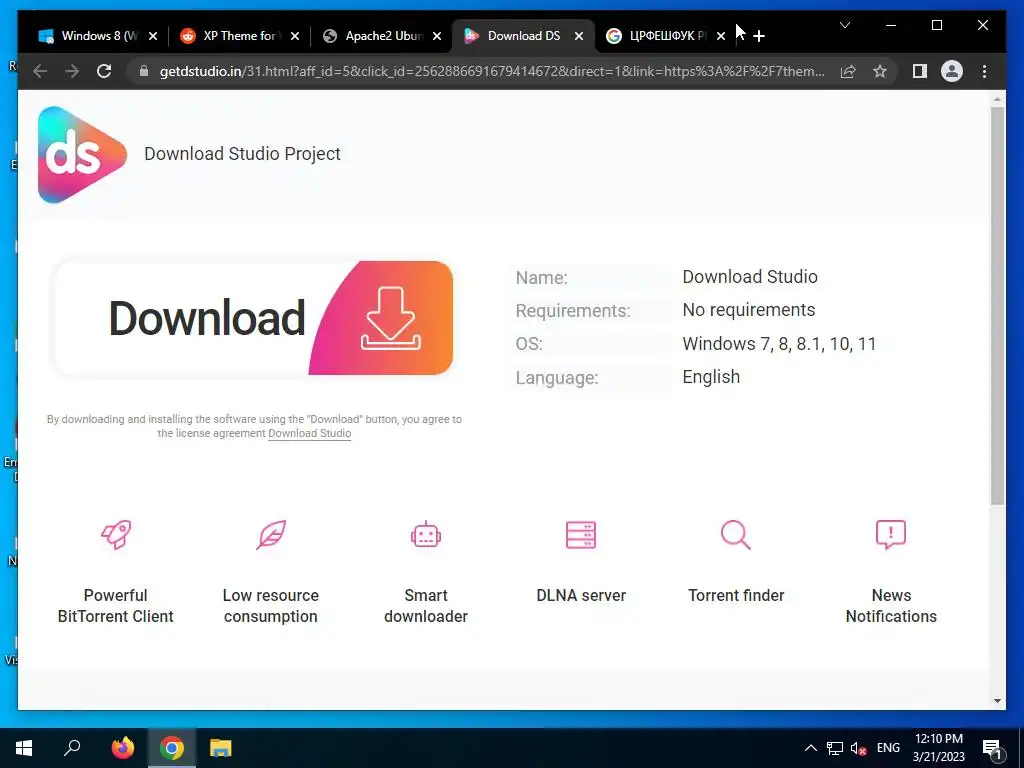The height and width of the screenshot is (768, 1024).
Task: Click the big Download button
Action: pyautogui.click(x=253, y=318)
